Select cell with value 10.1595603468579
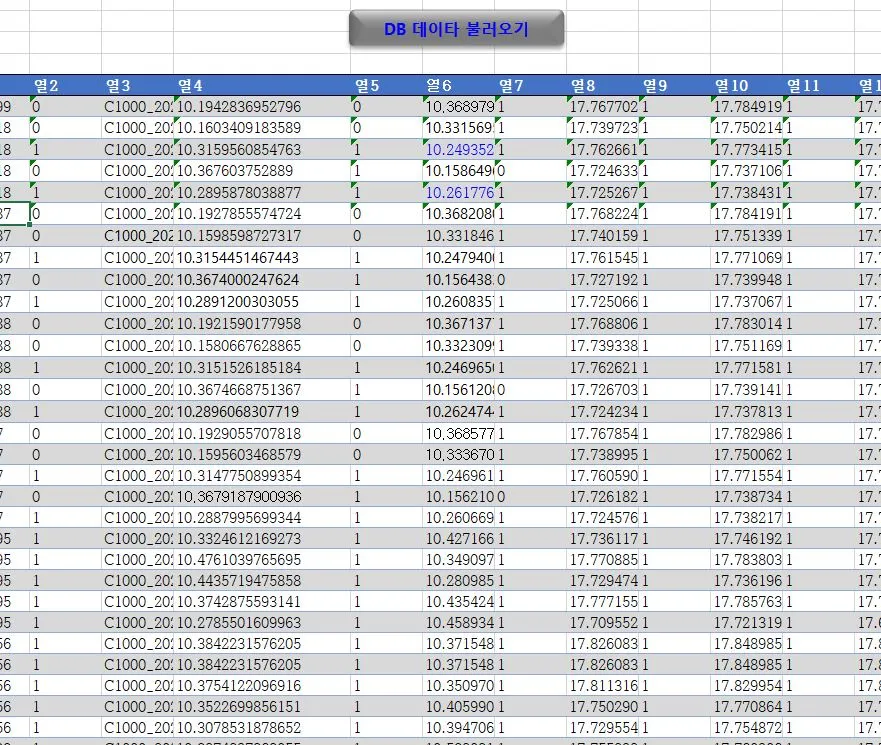881x745 pixels. tap(262, 455)
